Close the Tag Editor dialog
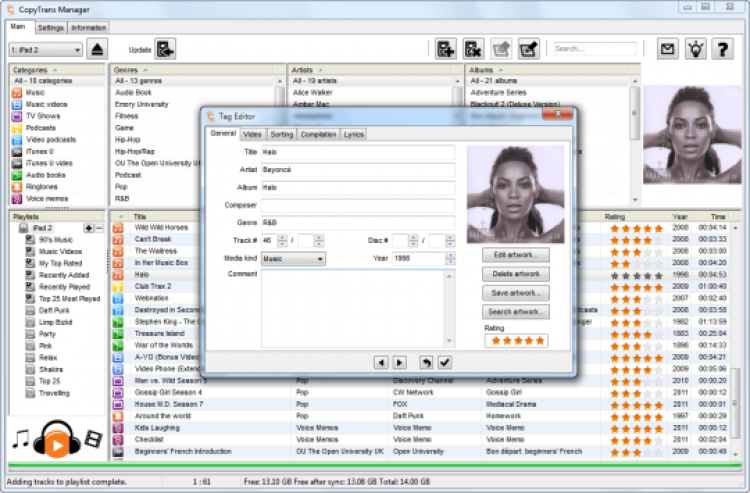 (557, 114)
